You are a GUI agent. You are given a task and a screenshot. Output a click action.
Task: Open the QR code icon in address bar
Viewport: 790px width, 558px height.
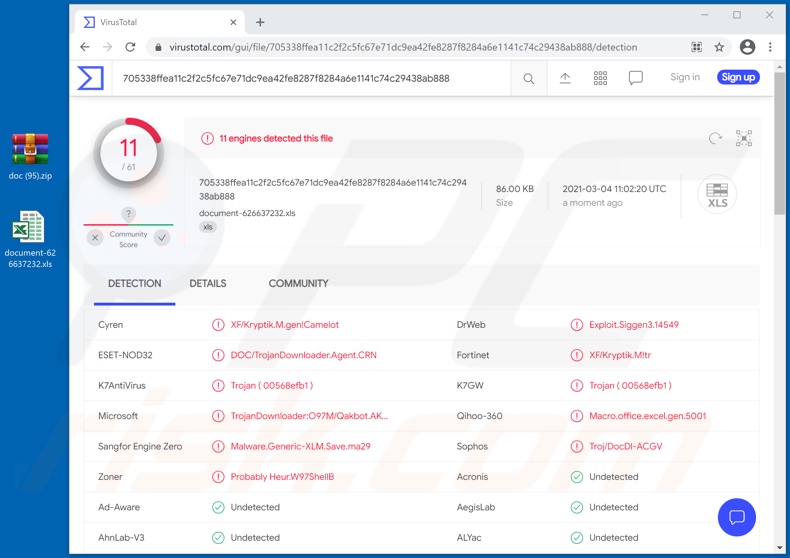(x=696, y=47)
